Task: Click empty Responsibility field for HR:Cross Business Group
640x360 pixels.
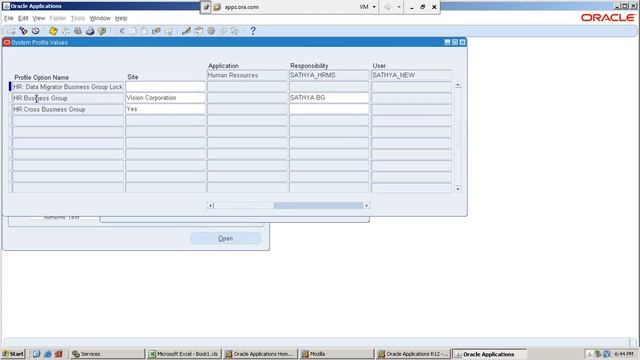Action: [329, 109]
